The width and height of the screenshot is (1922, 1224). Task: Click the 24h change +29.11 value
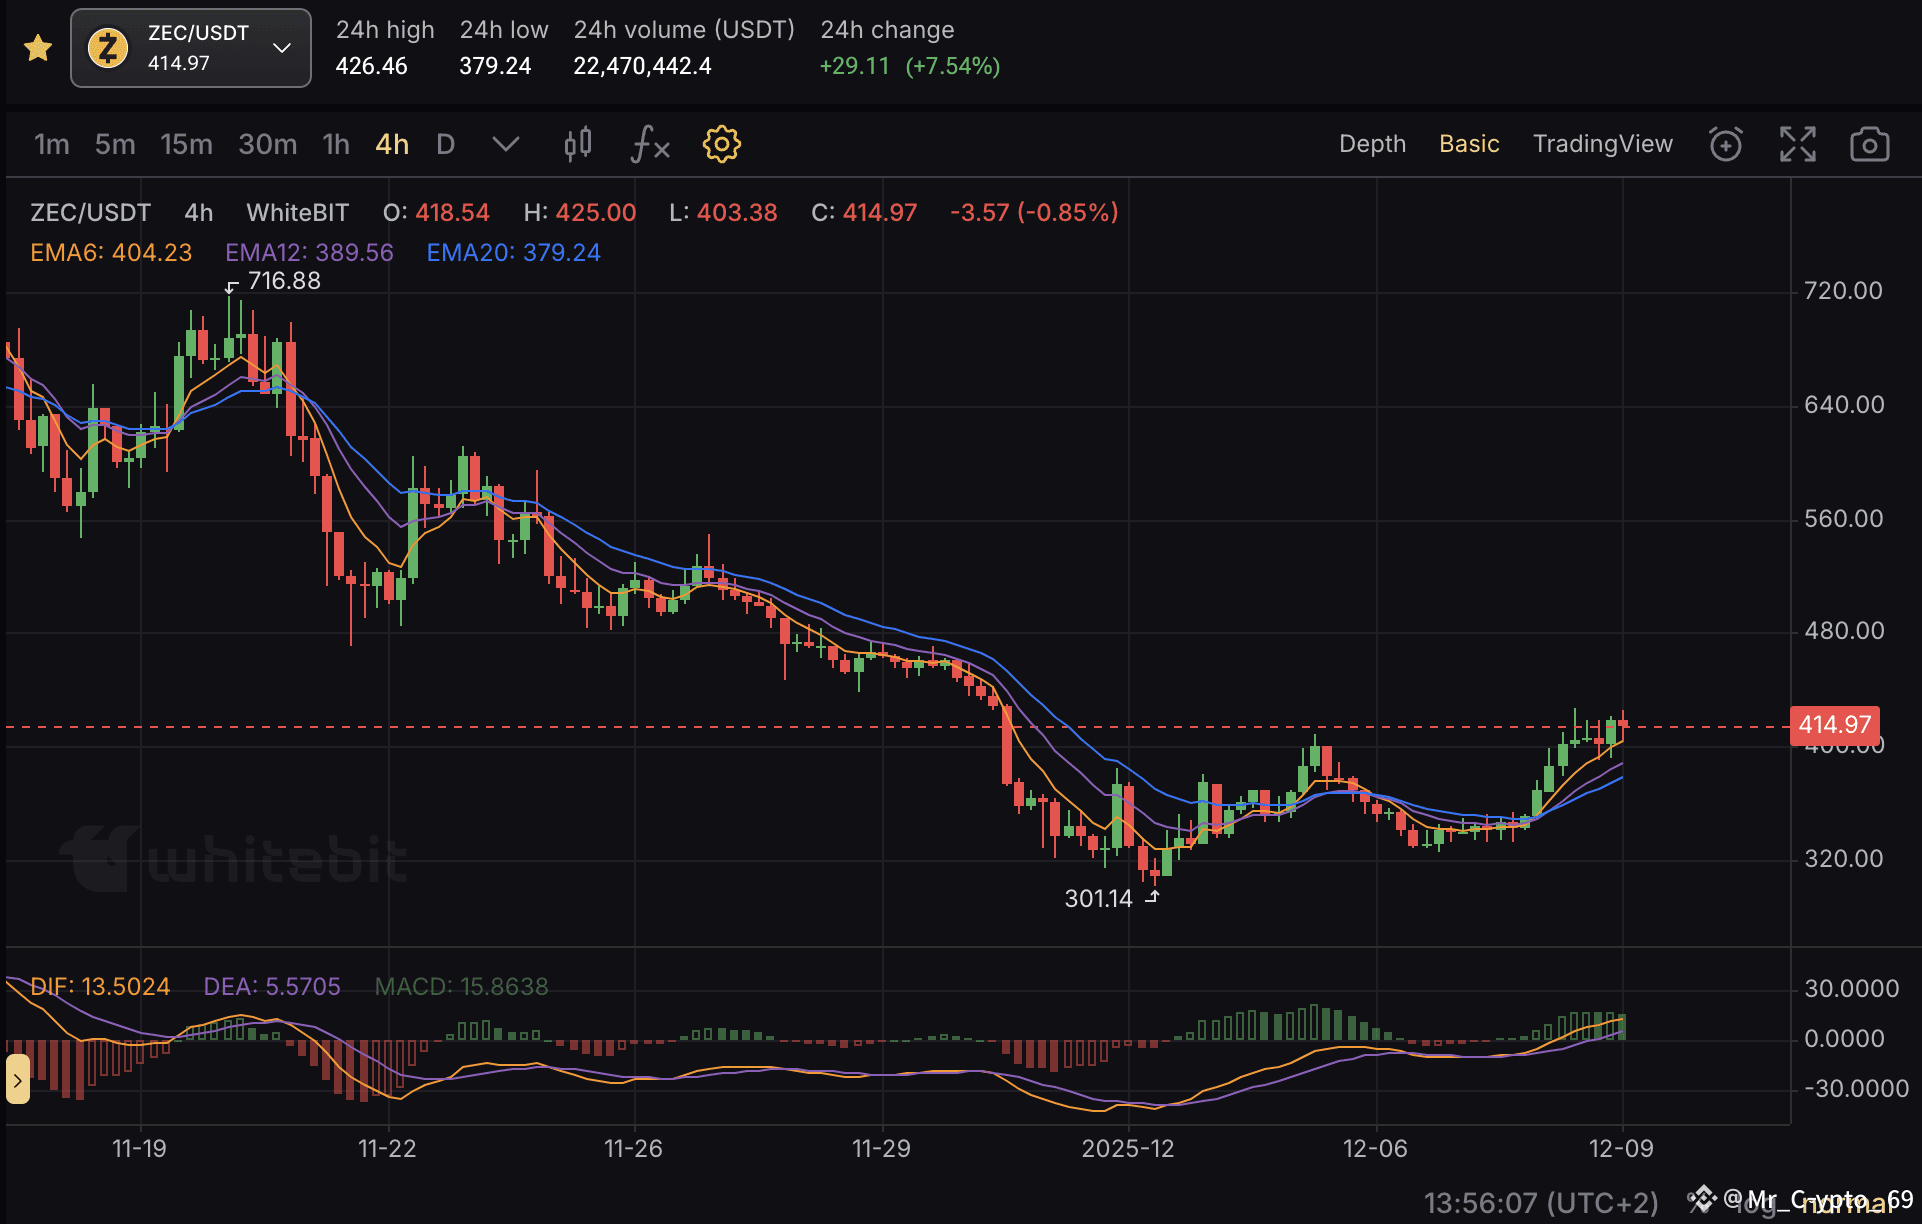click(x=854, y=66)
